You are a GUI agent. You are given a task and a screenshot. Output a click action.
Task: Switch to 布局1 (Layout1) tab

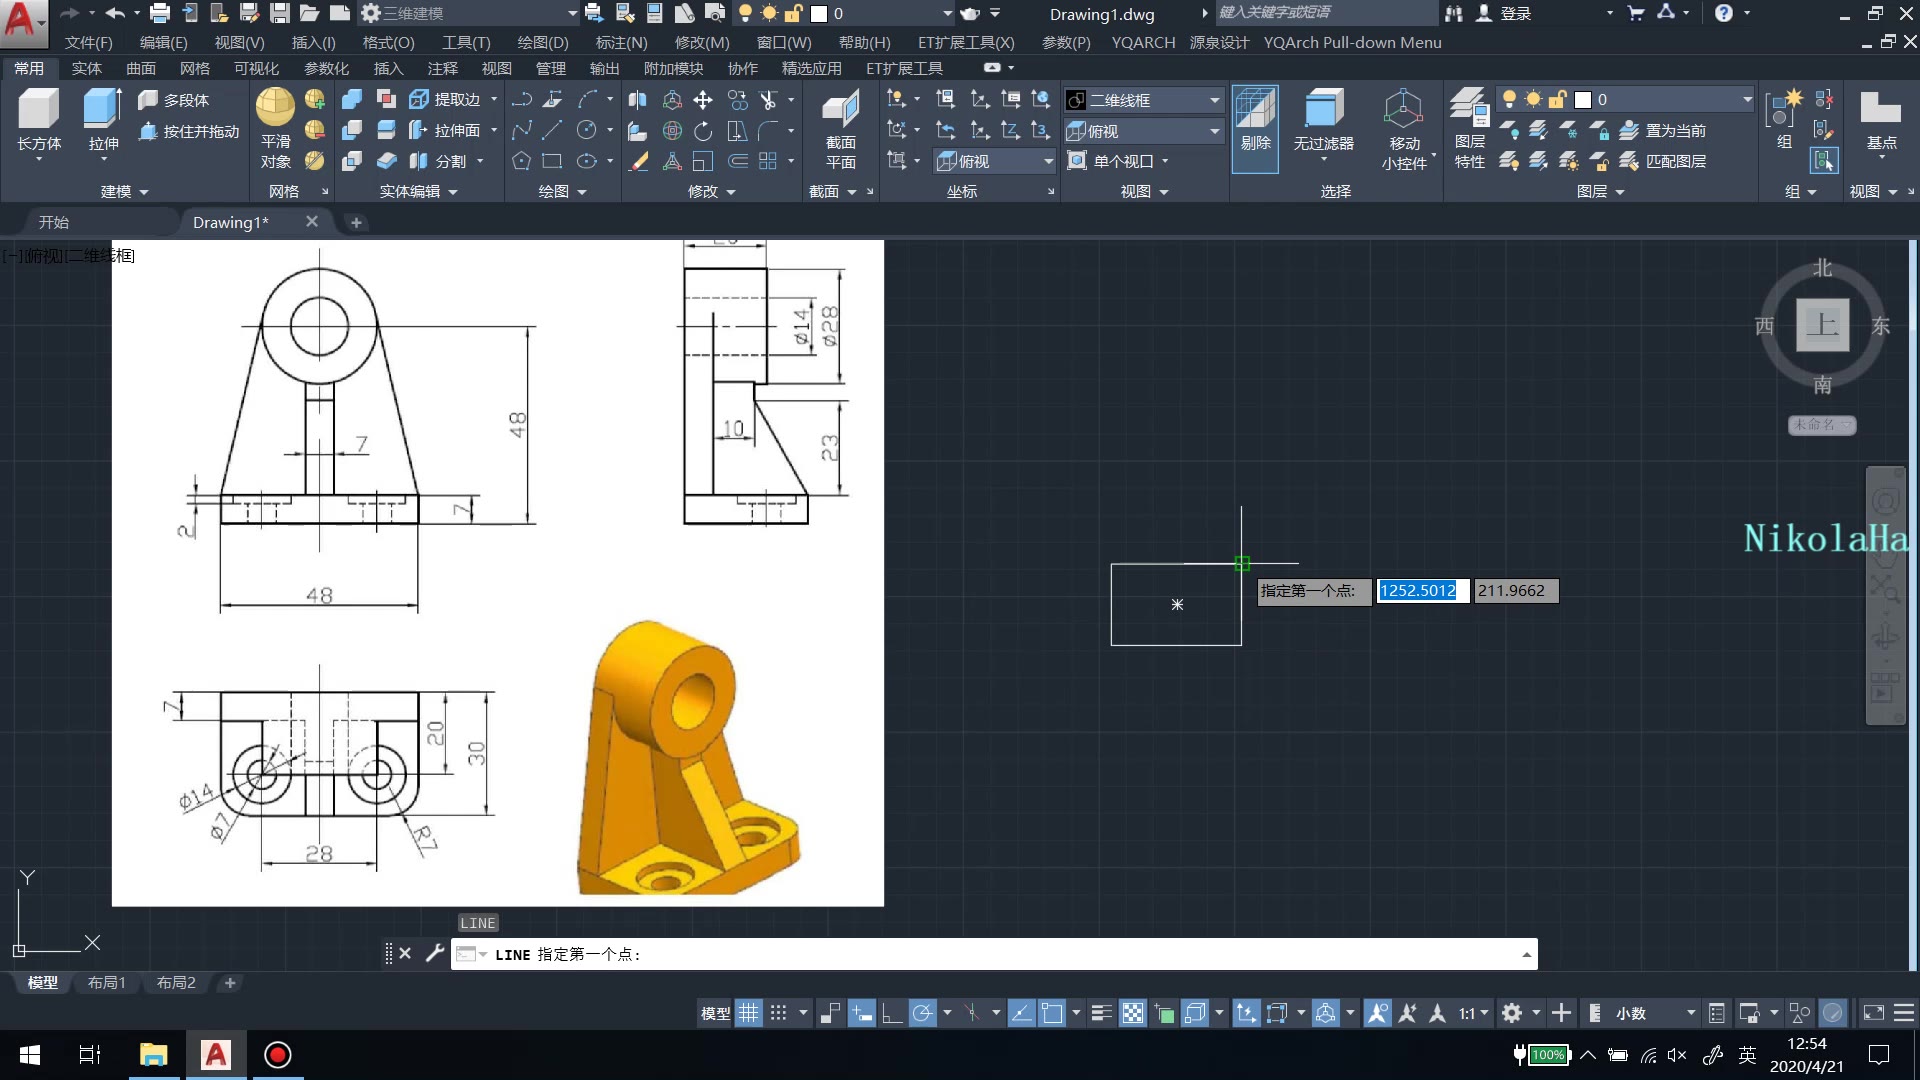pyautogui.click(x=107, y=982)
